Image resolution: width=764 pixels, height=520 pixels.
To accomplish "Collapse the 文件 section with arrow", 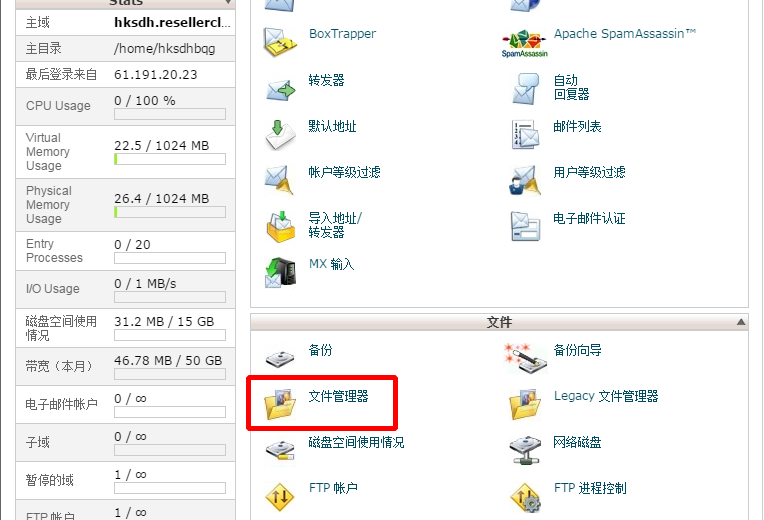I will click(741, 322).
